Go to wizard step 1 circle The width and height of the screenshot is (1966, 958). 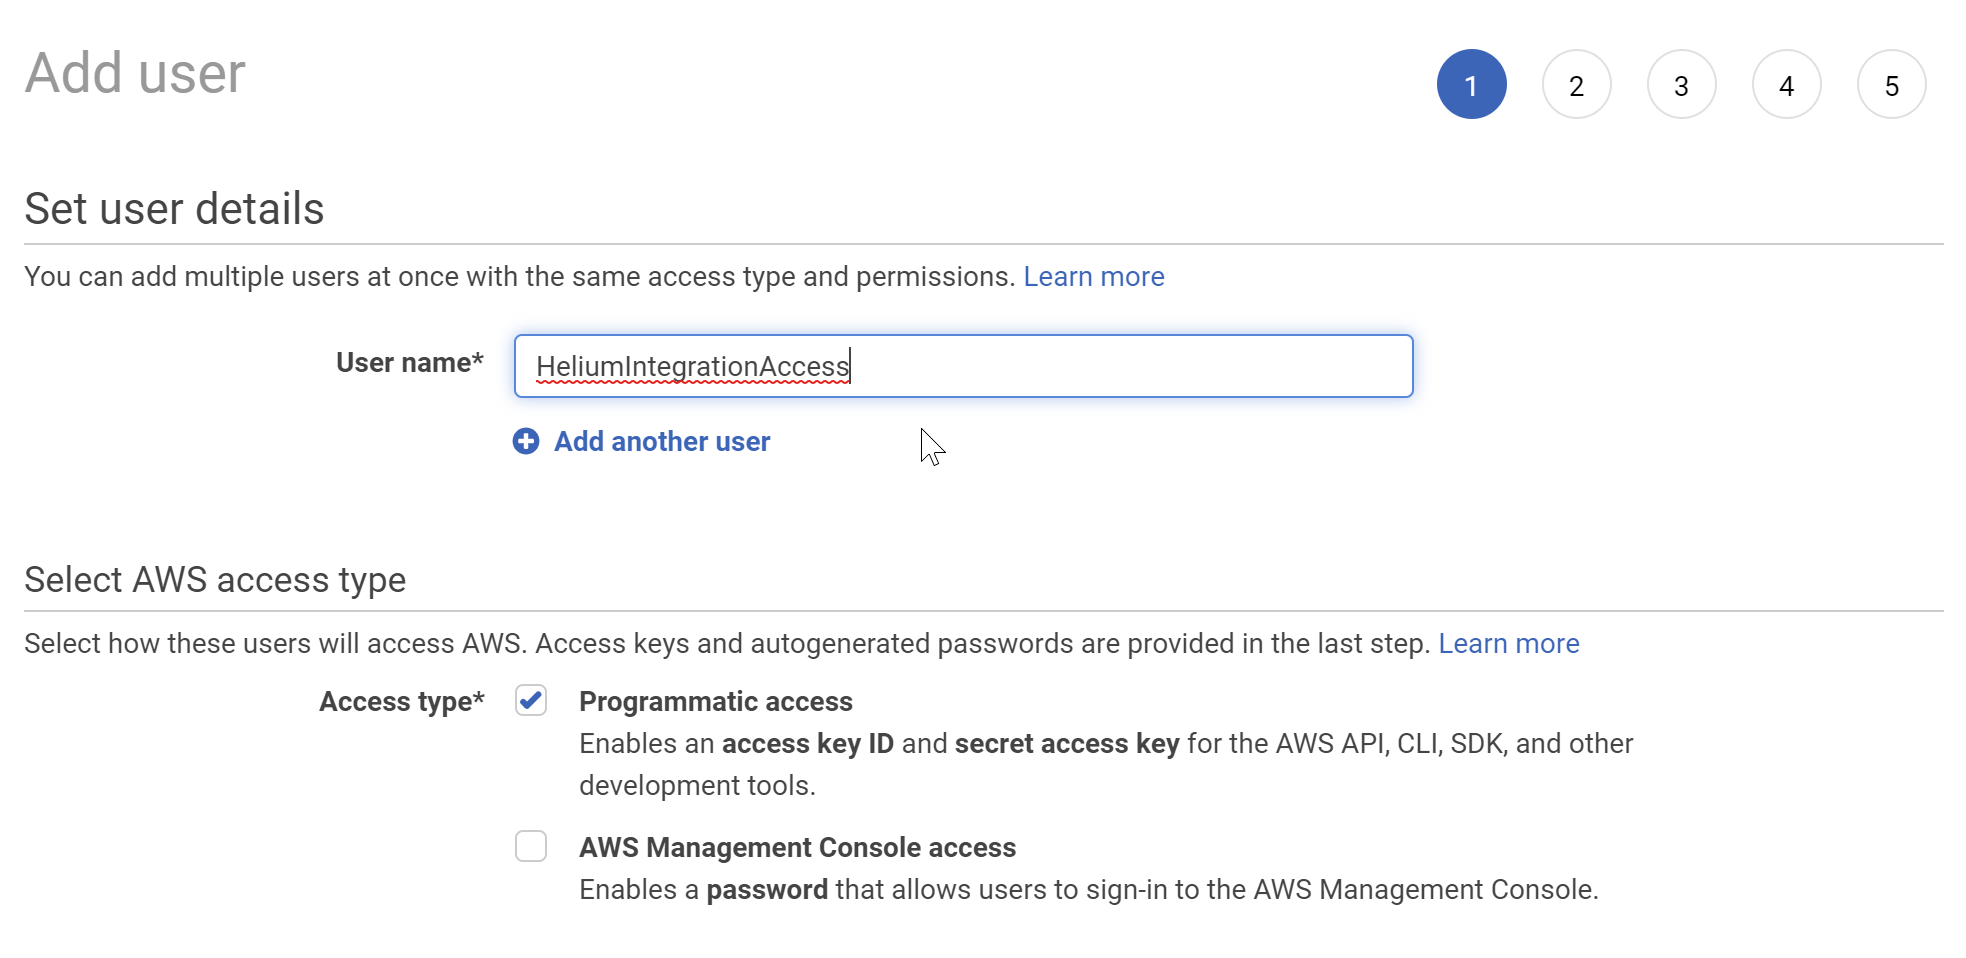click(1471, 85)
